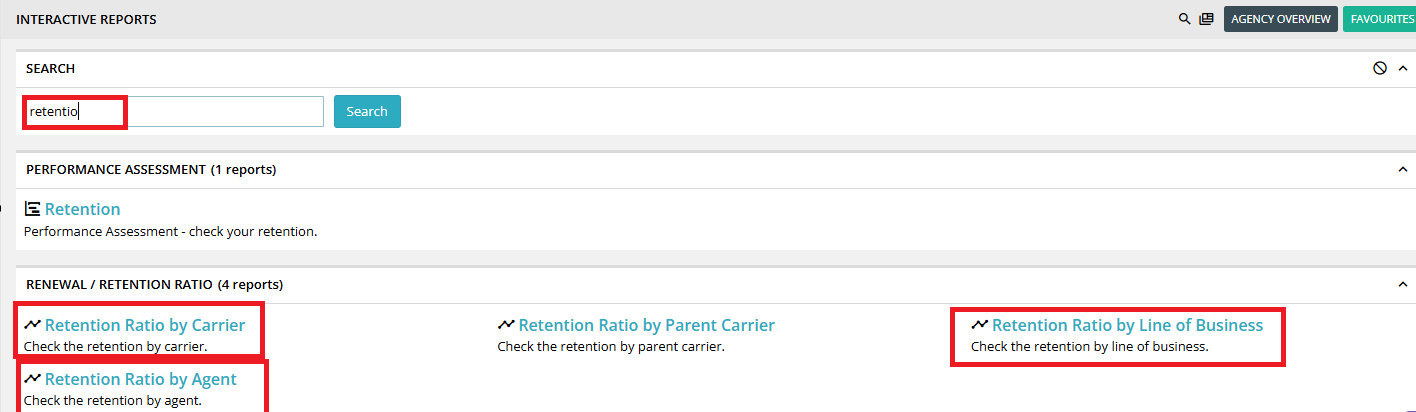Click the magnifier icon in the header
This screenshot has width=1416, height=412.
click(1185, 19)
